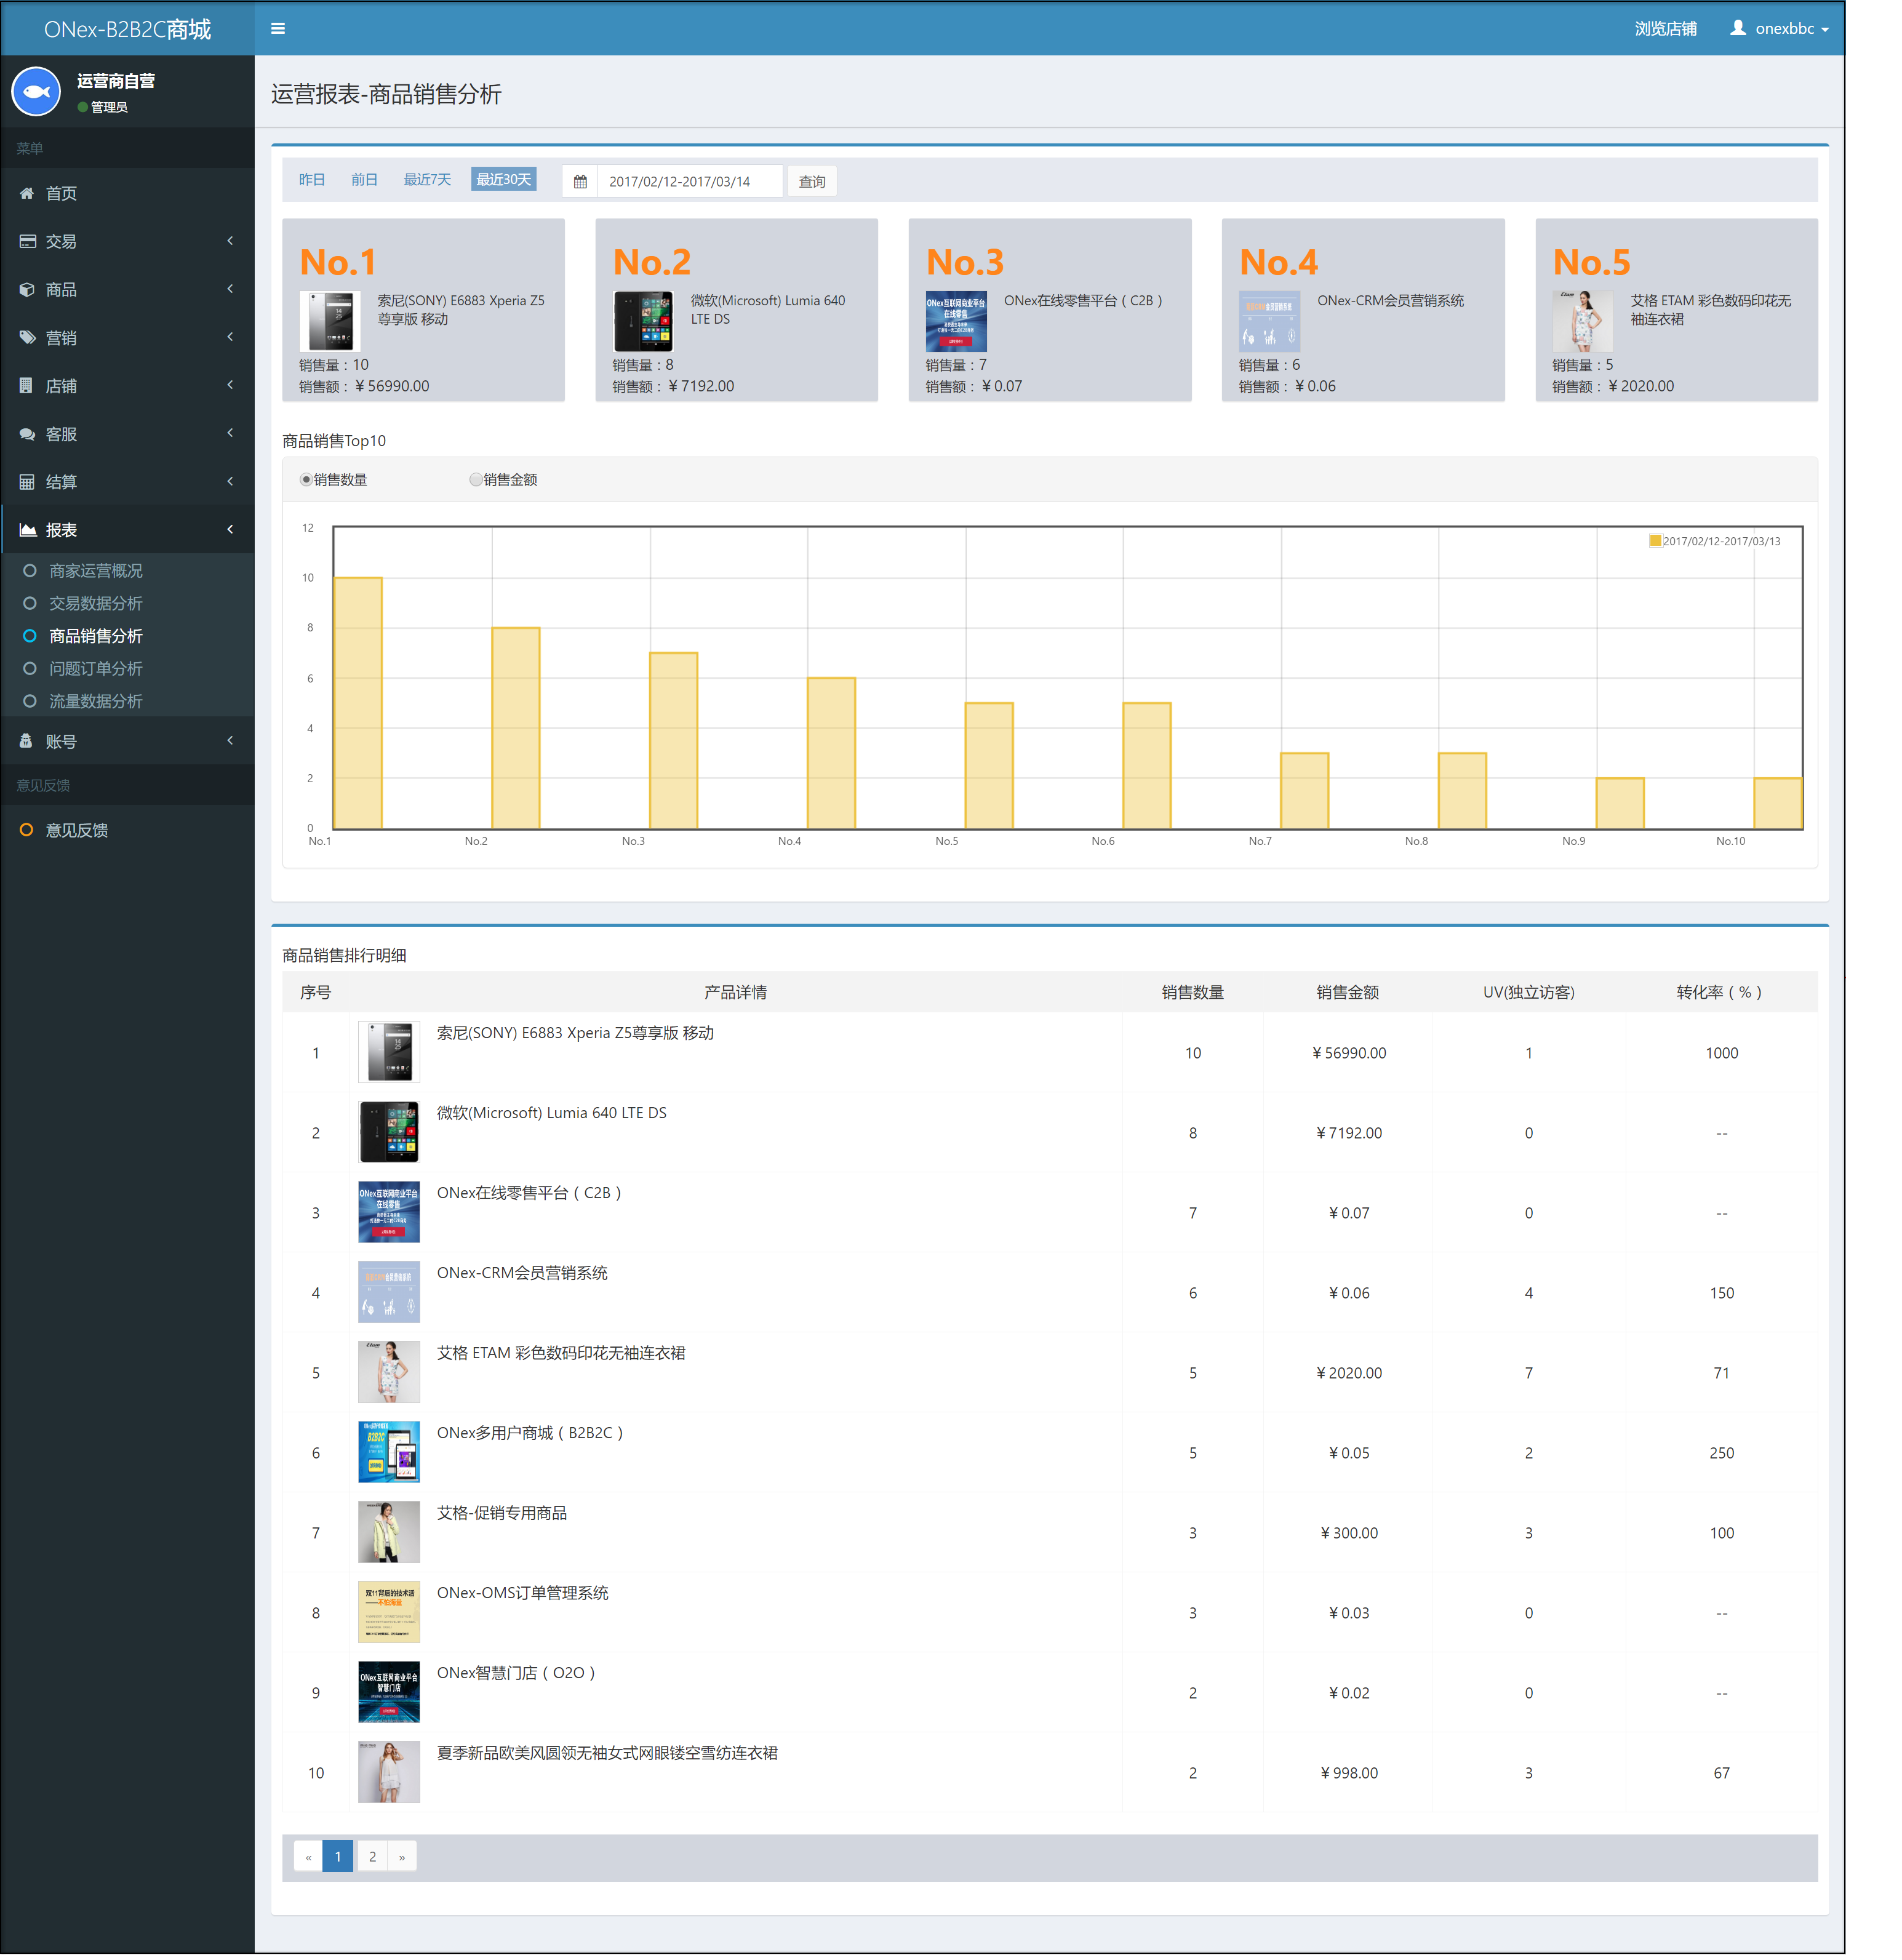Viewport: 1902px width, 1960px height.
Task: Click the tags icon for 营销
Action: point(27,337)
